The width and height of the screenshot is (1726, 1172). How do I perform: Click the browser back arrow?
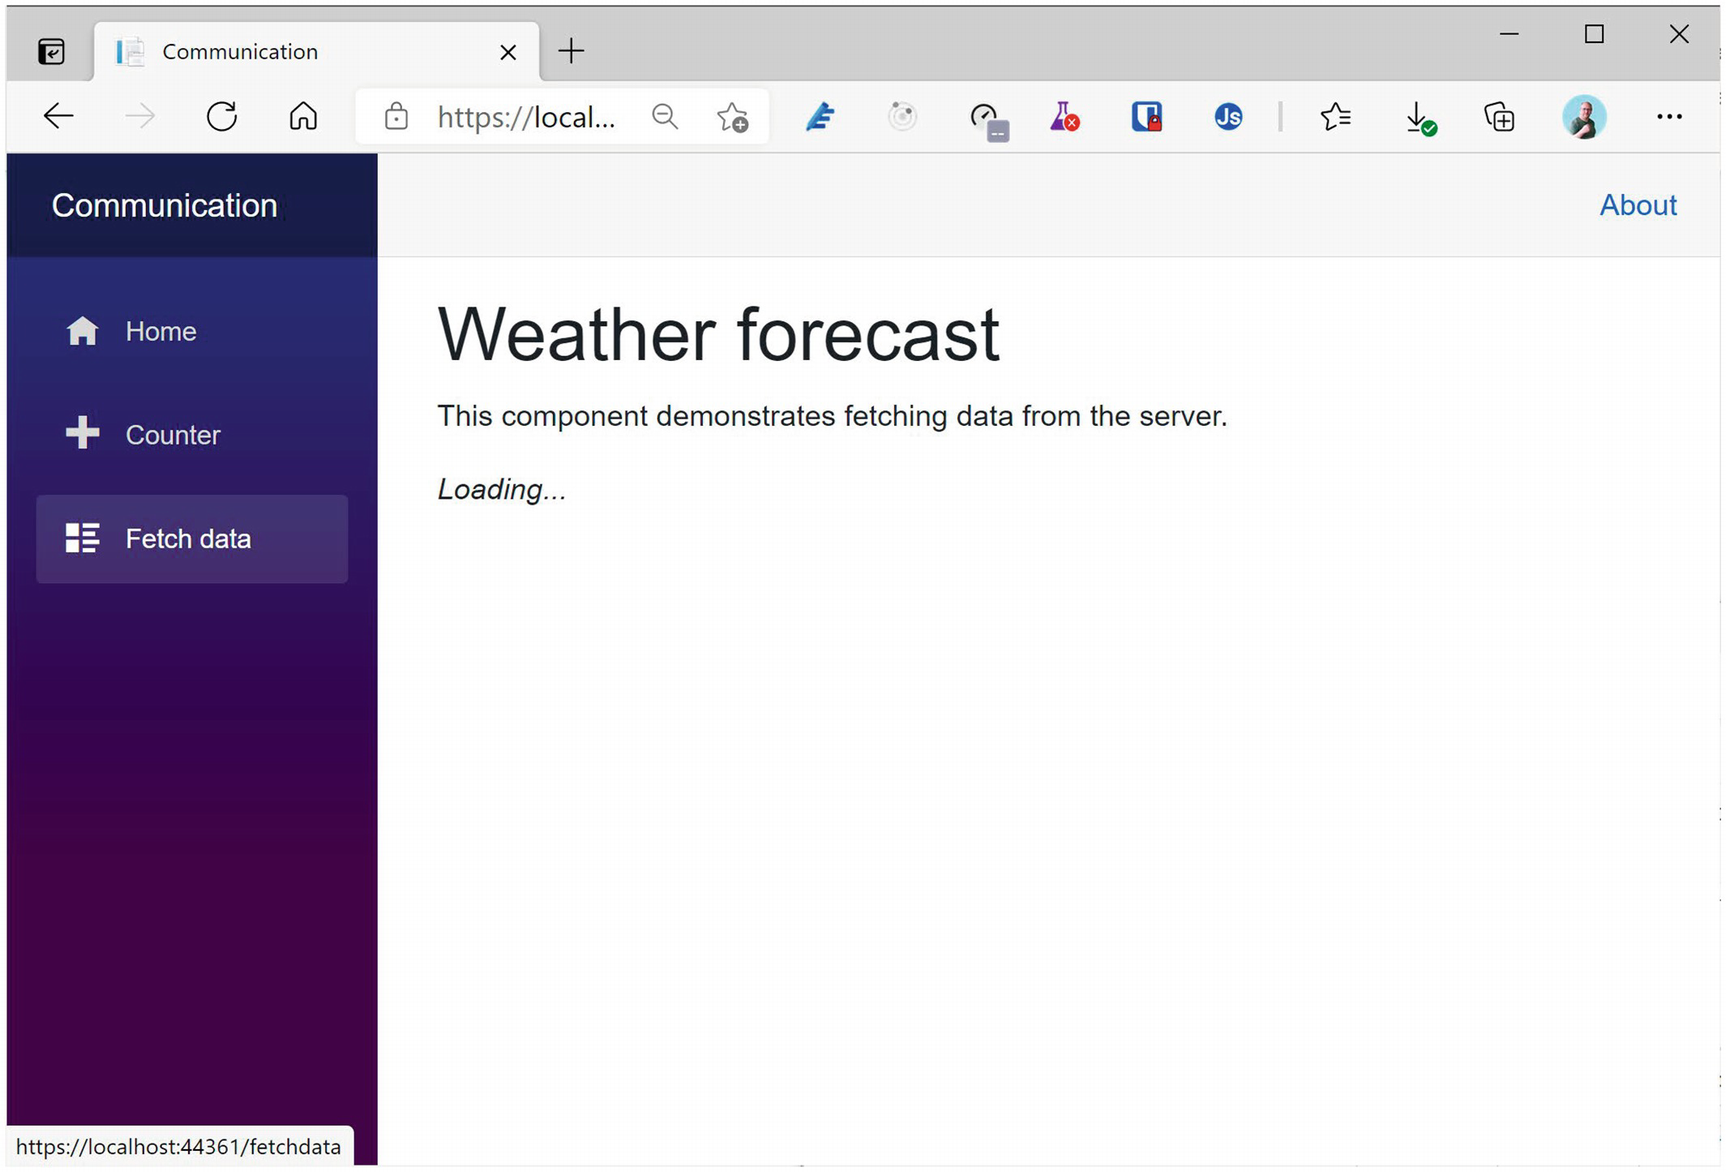pos(59,117)
